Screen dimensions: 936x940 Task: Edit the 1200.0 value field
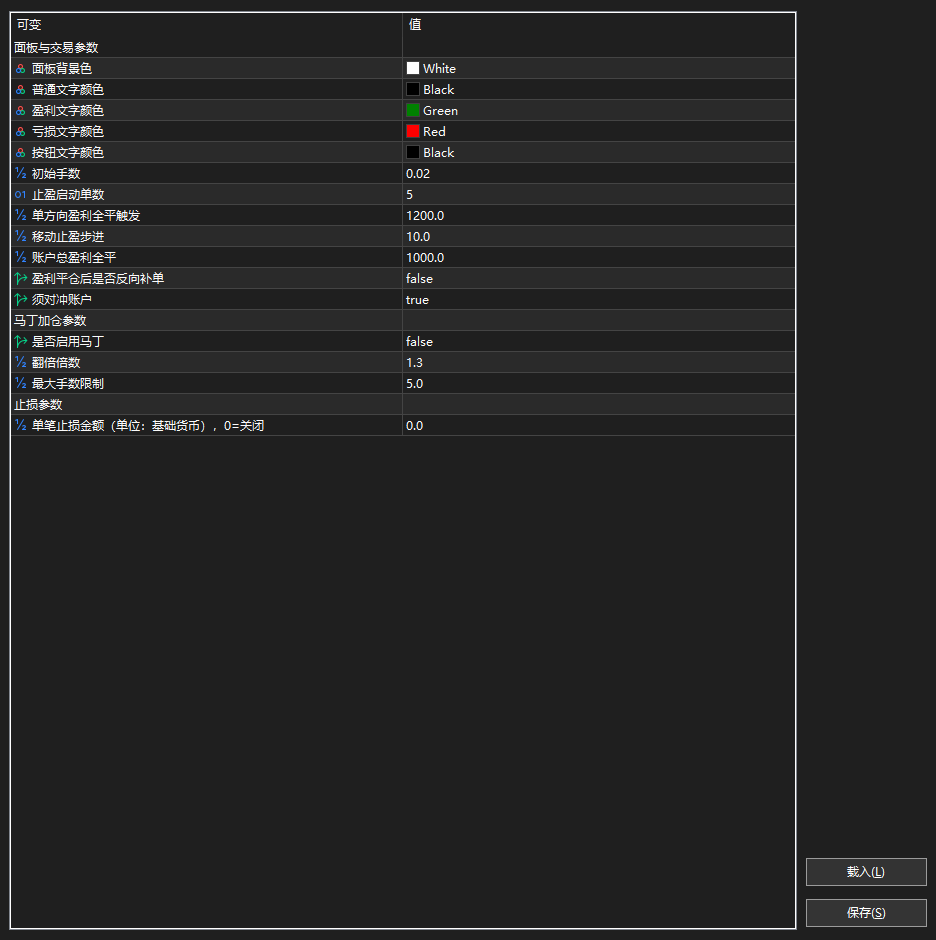point(598,216)
